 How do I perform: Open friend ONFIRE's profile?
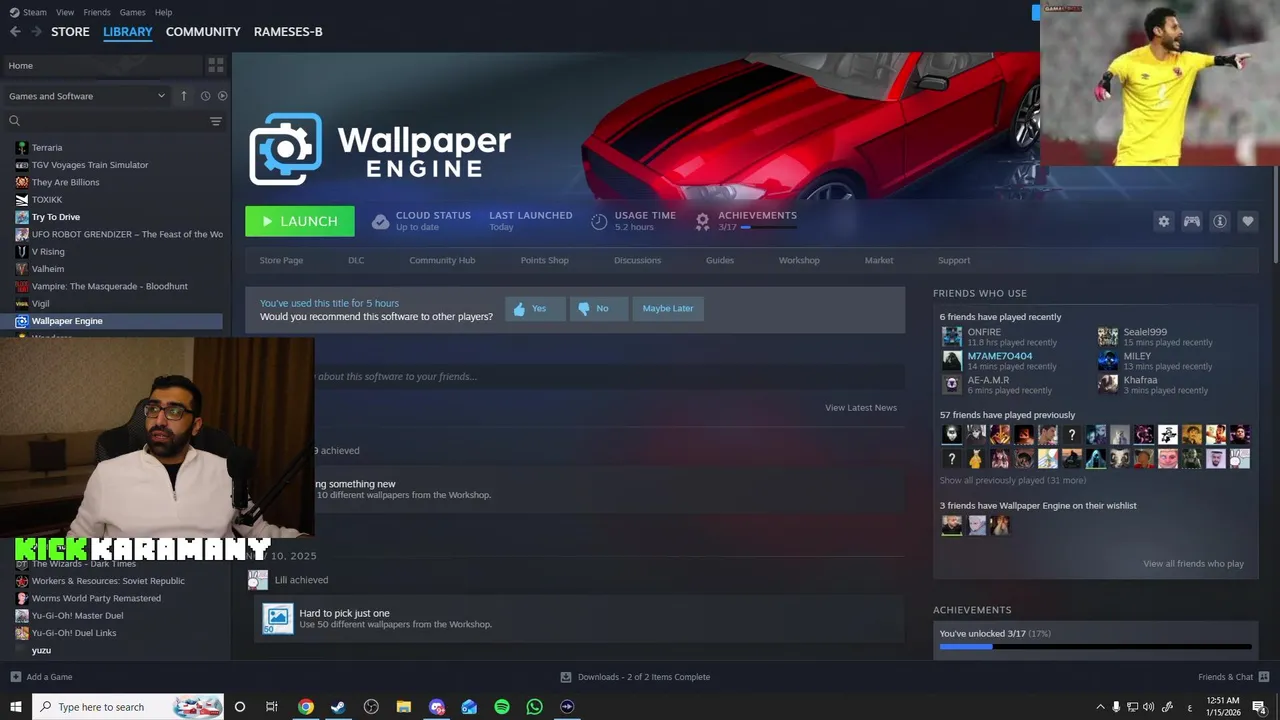click(x=984, y=332)
